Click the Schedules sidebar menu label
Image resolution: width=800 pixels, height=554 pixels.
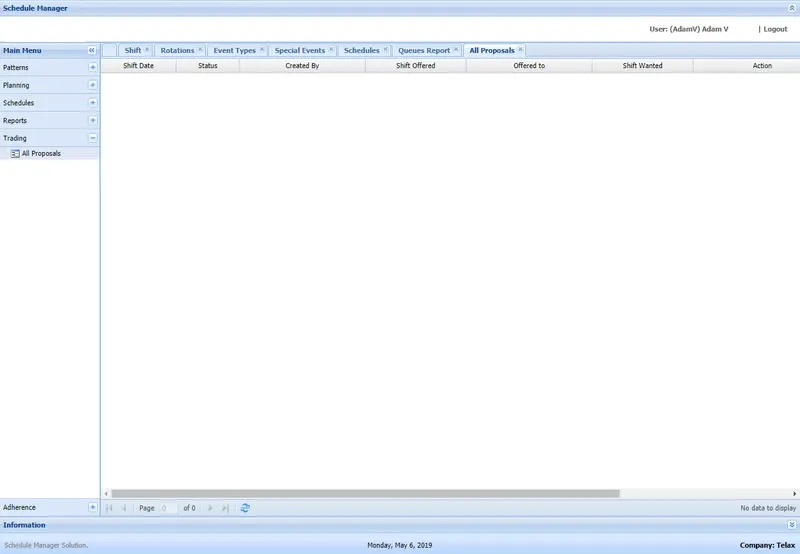18,103
